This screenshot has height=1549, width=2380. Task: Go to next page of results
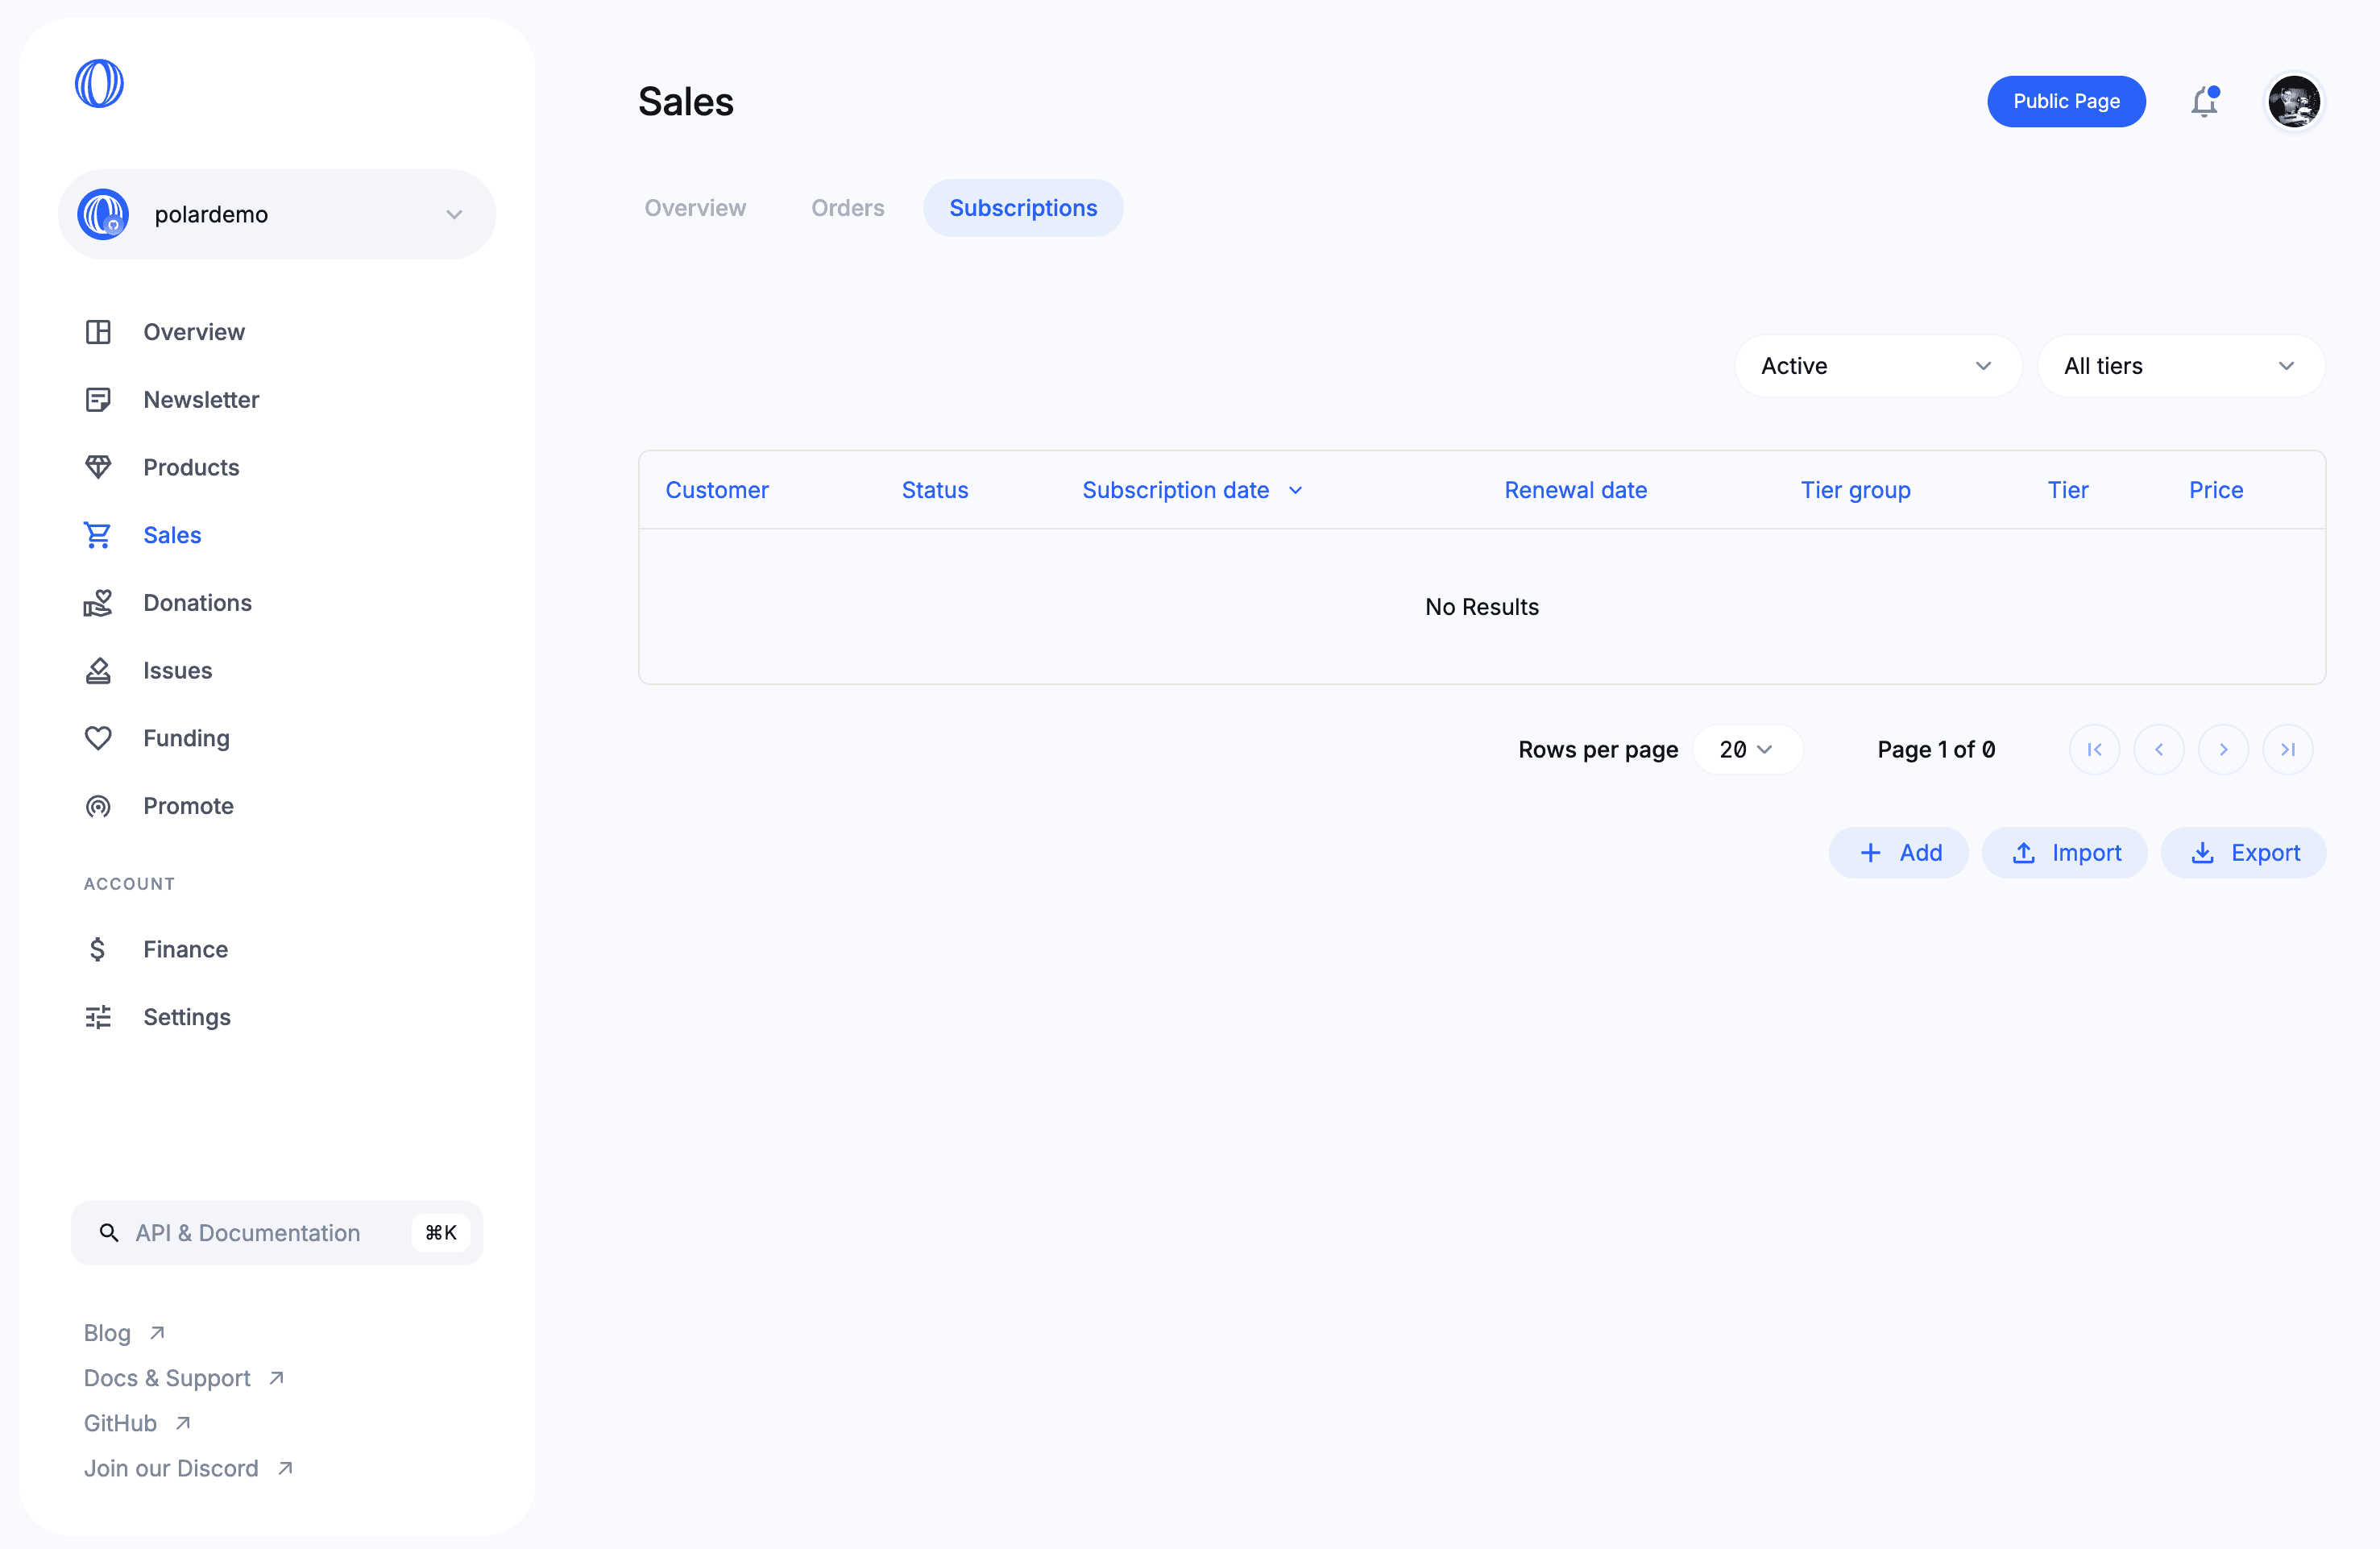pos(2223,750)
